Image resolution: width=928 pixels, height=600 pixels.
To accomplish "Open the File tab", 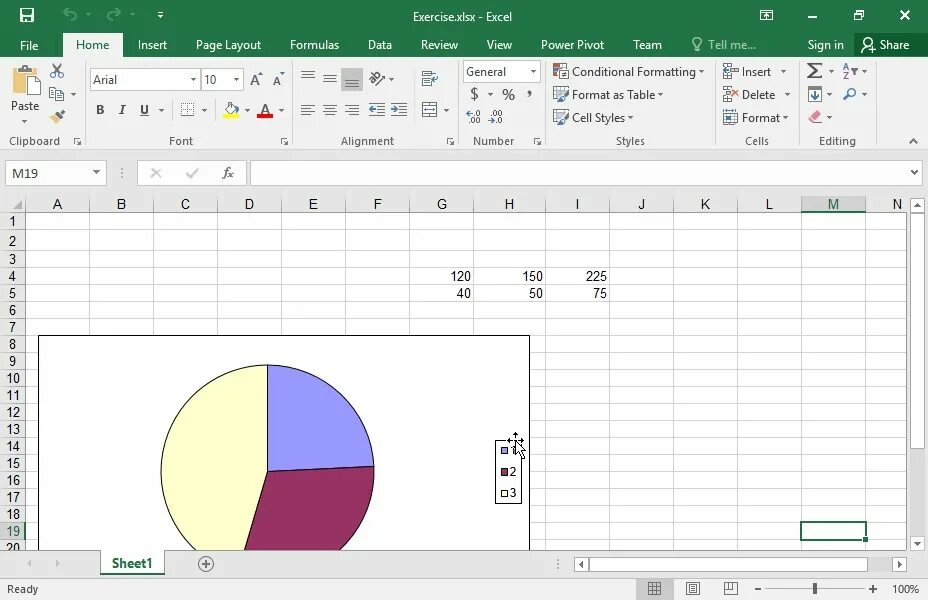I will 29,45.
